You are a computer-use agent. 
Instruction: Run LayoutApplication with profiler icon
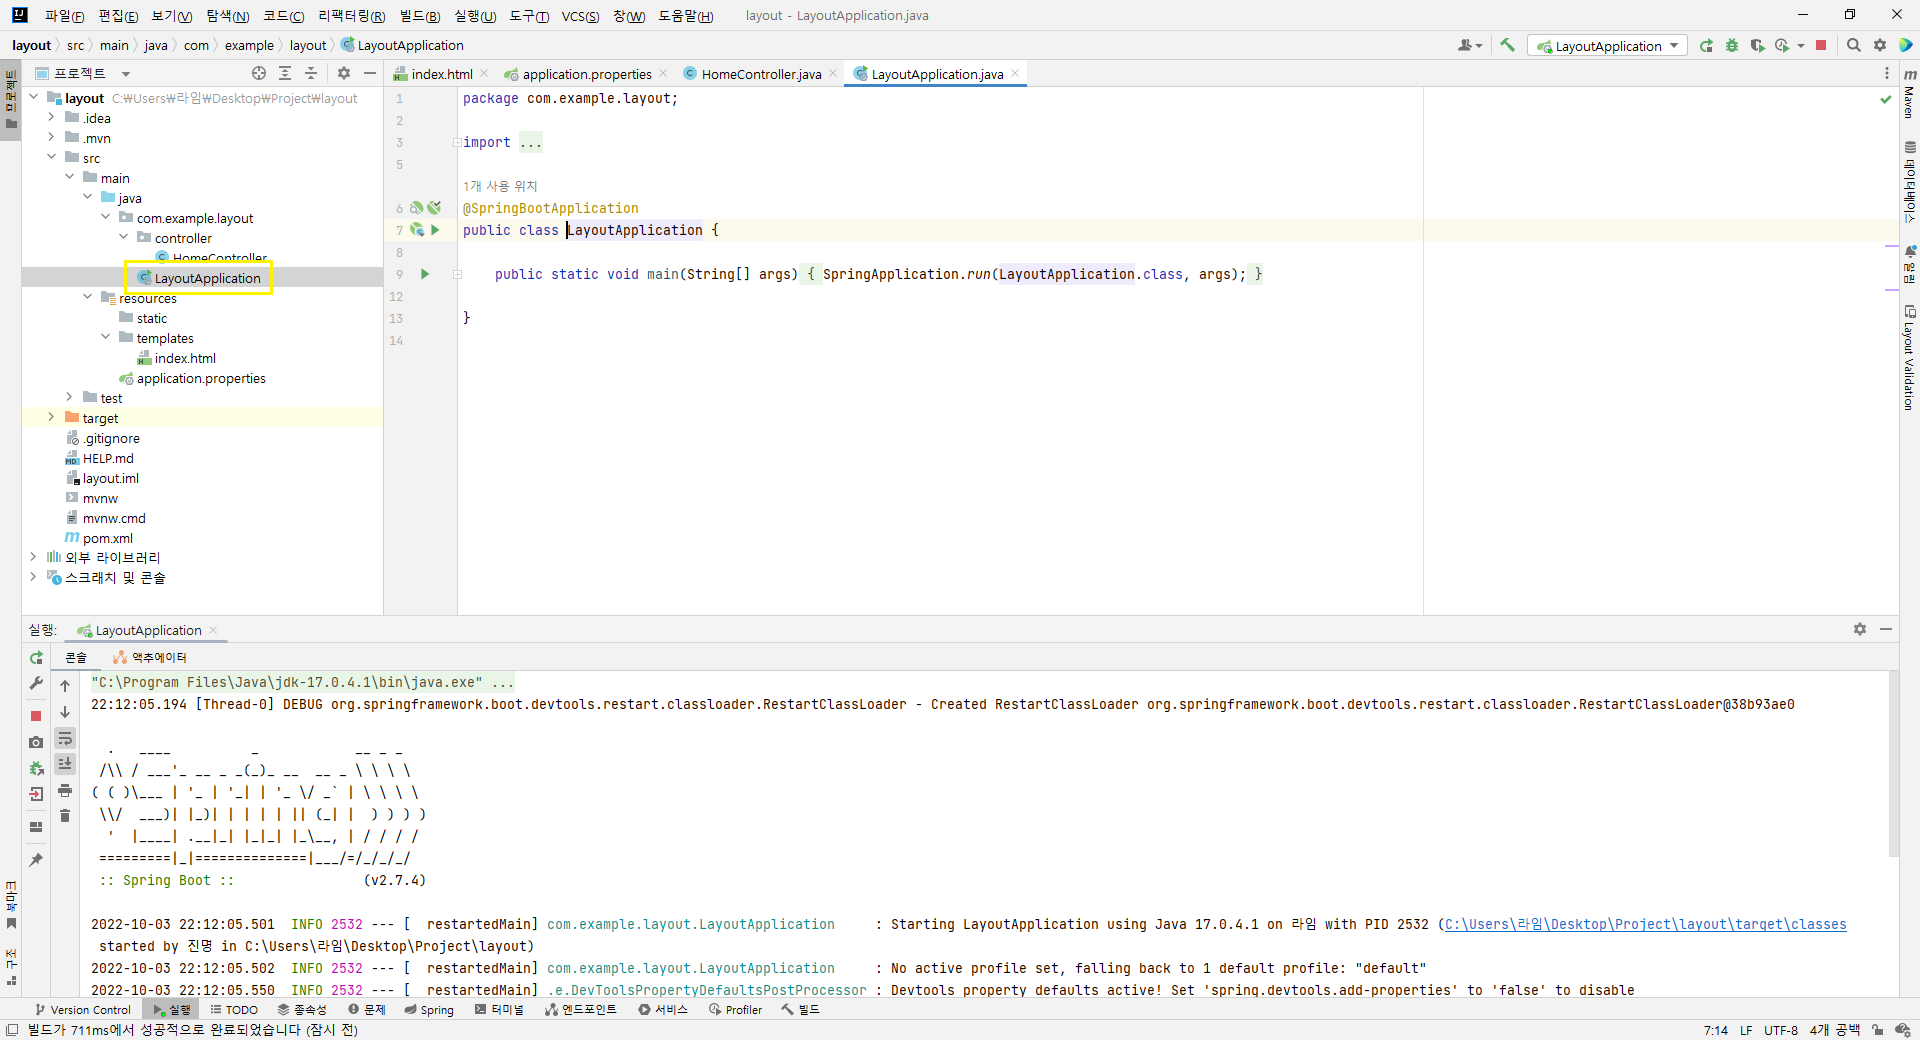click(1782, 45)
